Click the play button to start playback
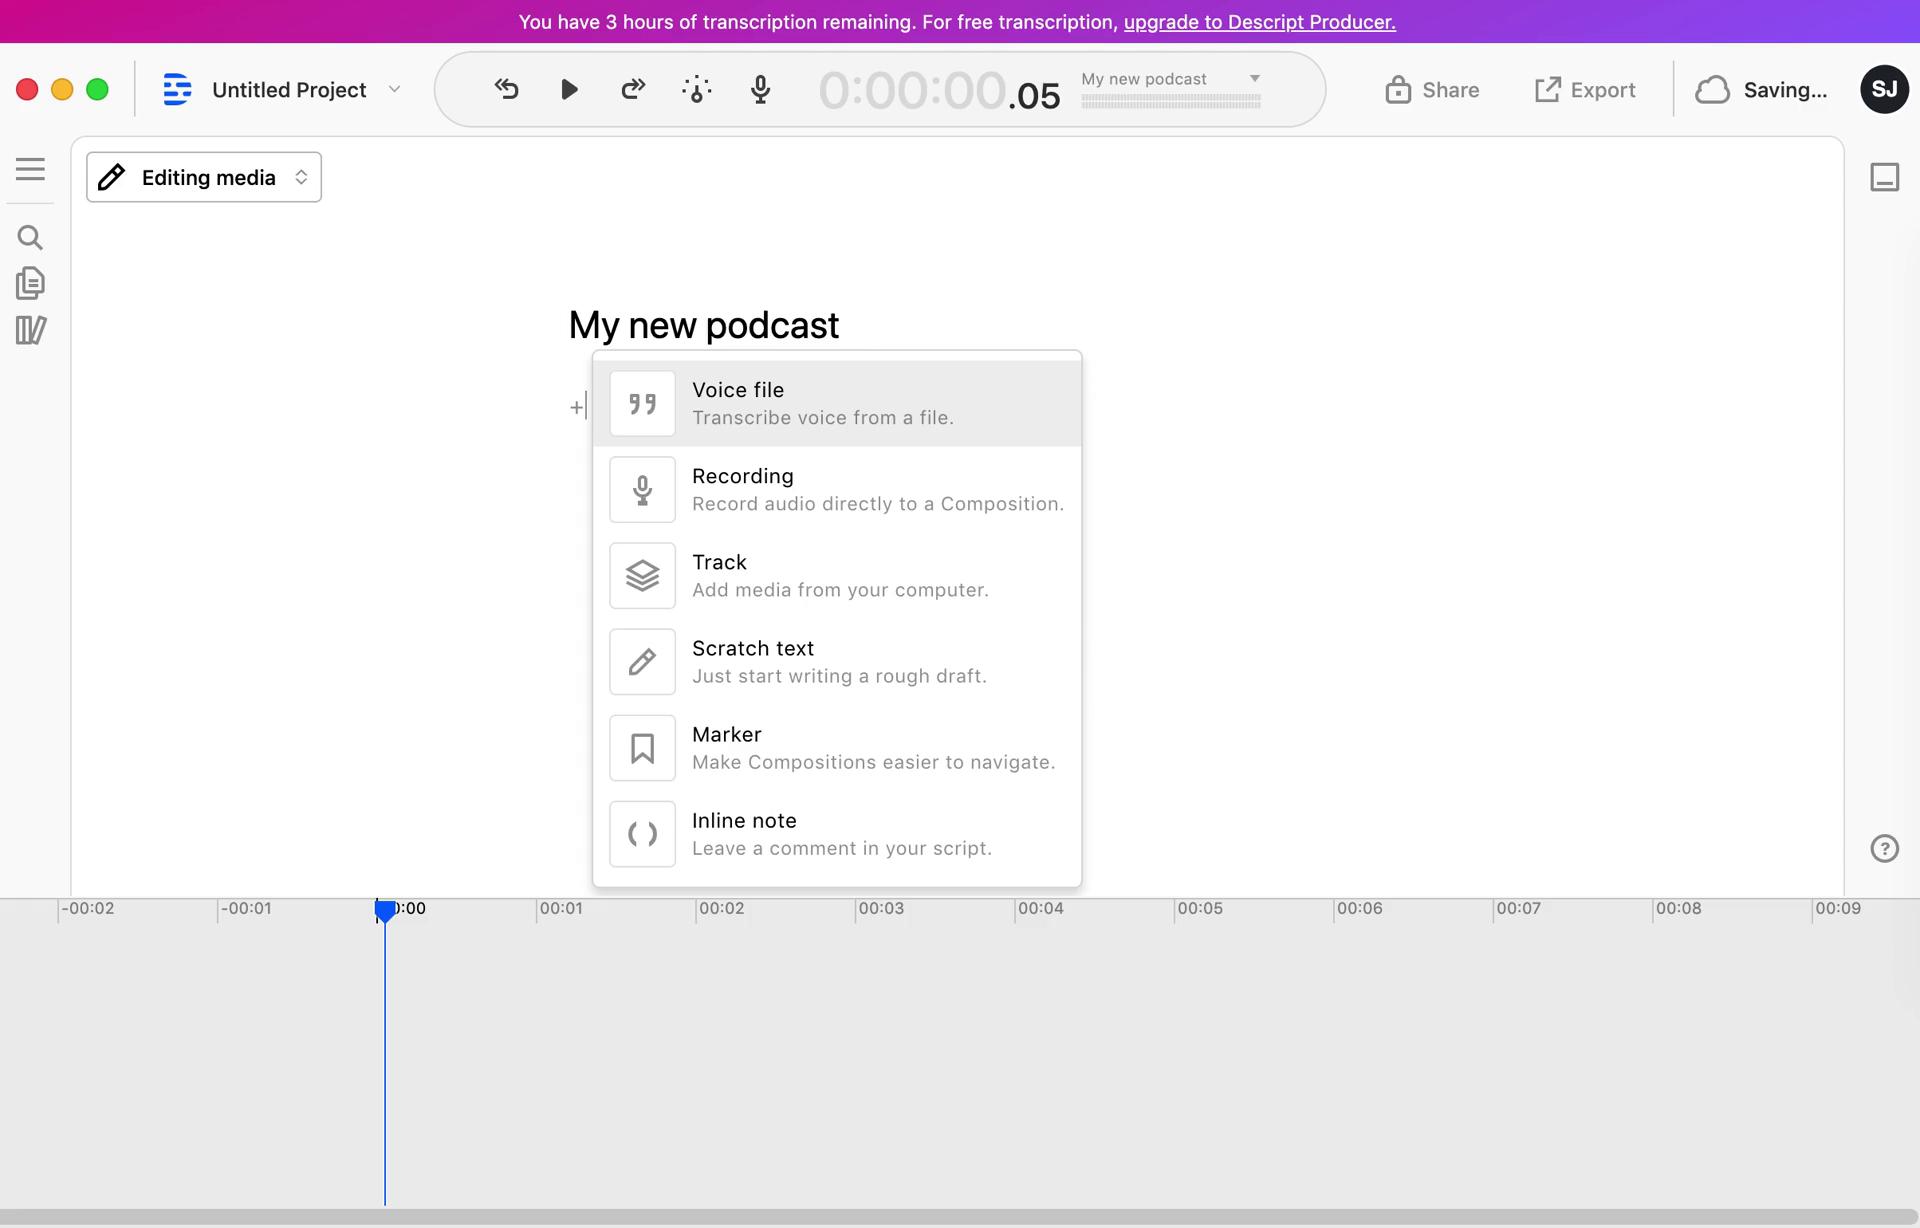 [x=568, y=88]
